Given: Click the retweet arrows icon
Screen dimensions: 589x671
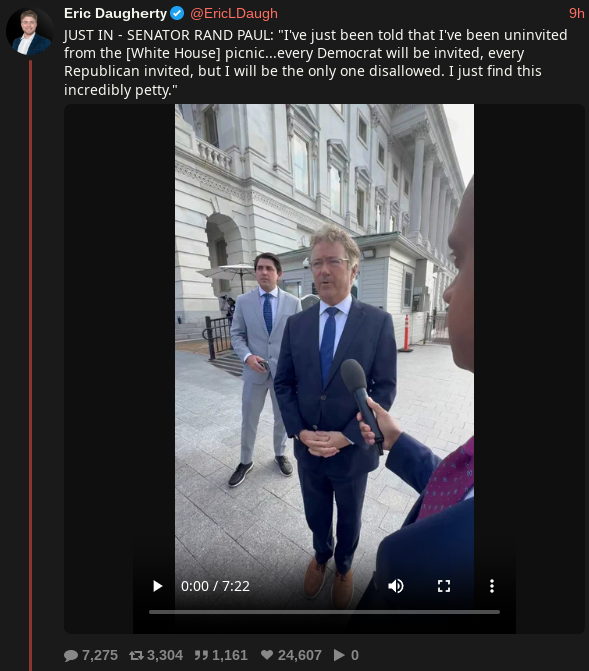Looking at the screenshot, I should 137,655.
